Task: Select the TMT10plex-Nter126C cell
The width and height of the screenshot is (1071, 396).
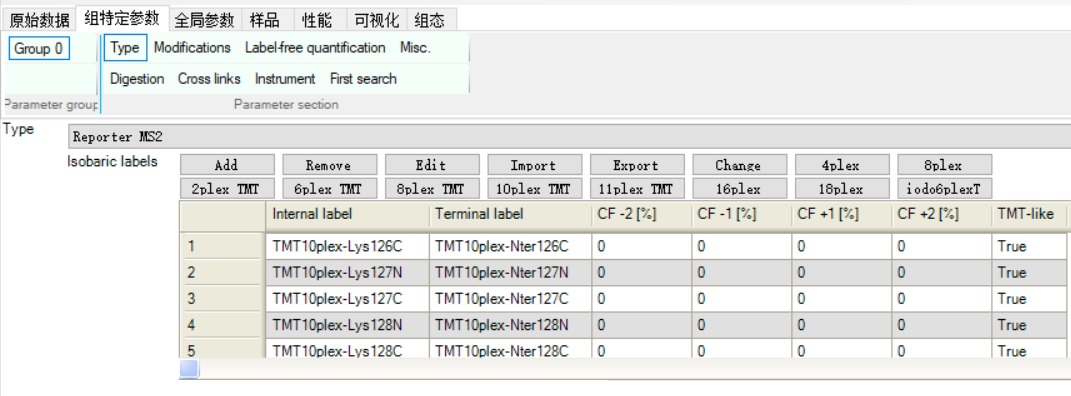Action: 511,246
